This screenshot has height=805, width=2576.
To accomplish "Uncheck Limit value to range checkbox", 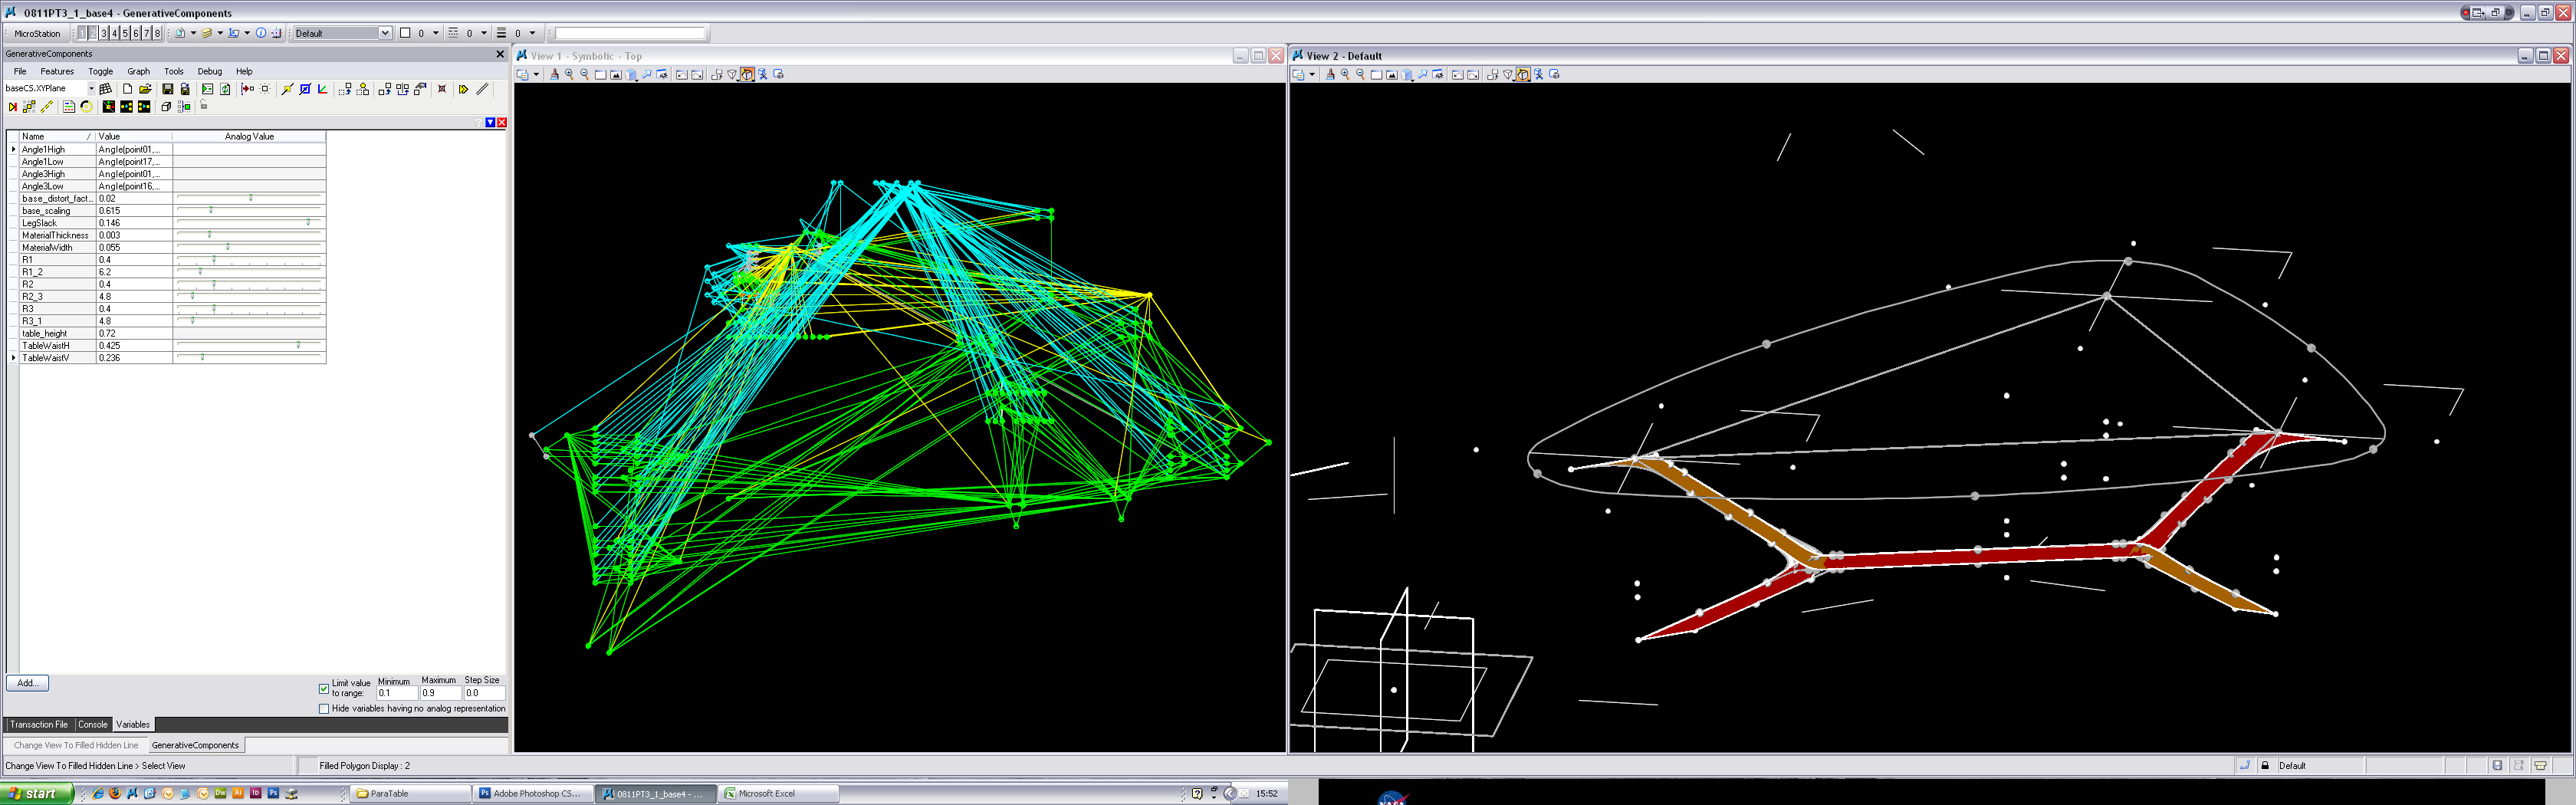I will [x=324, y=689].
